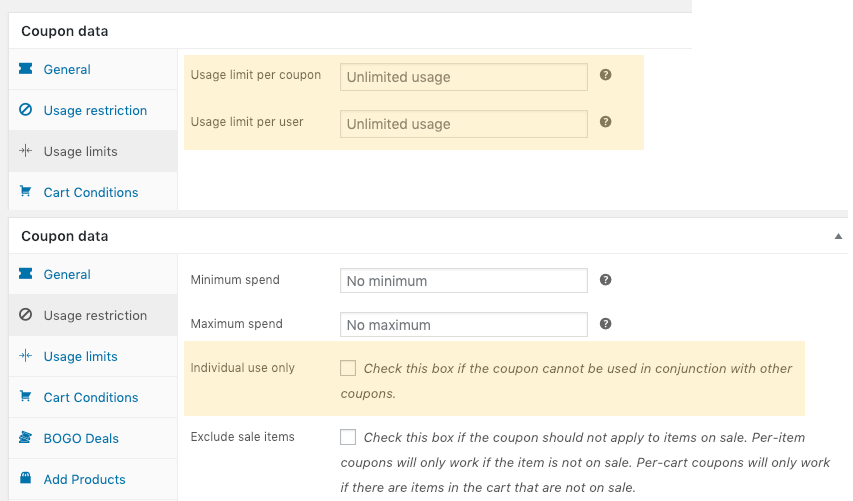
Task: Click the ticket icon of upper General tab
Action: (x=26, y=69)
